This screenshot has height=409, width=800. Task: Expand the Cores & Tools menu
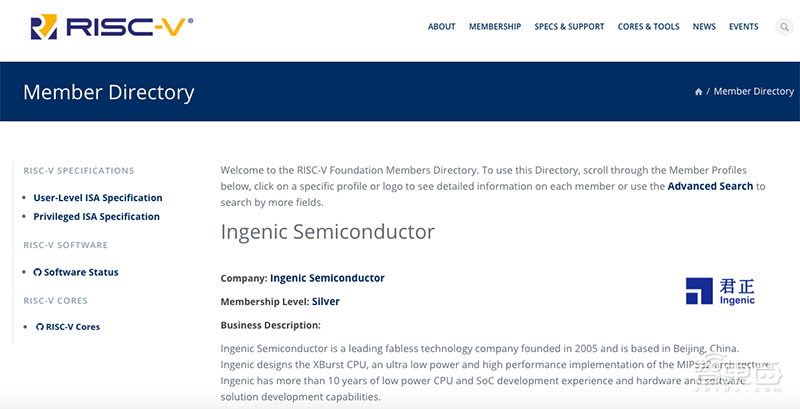648,27
